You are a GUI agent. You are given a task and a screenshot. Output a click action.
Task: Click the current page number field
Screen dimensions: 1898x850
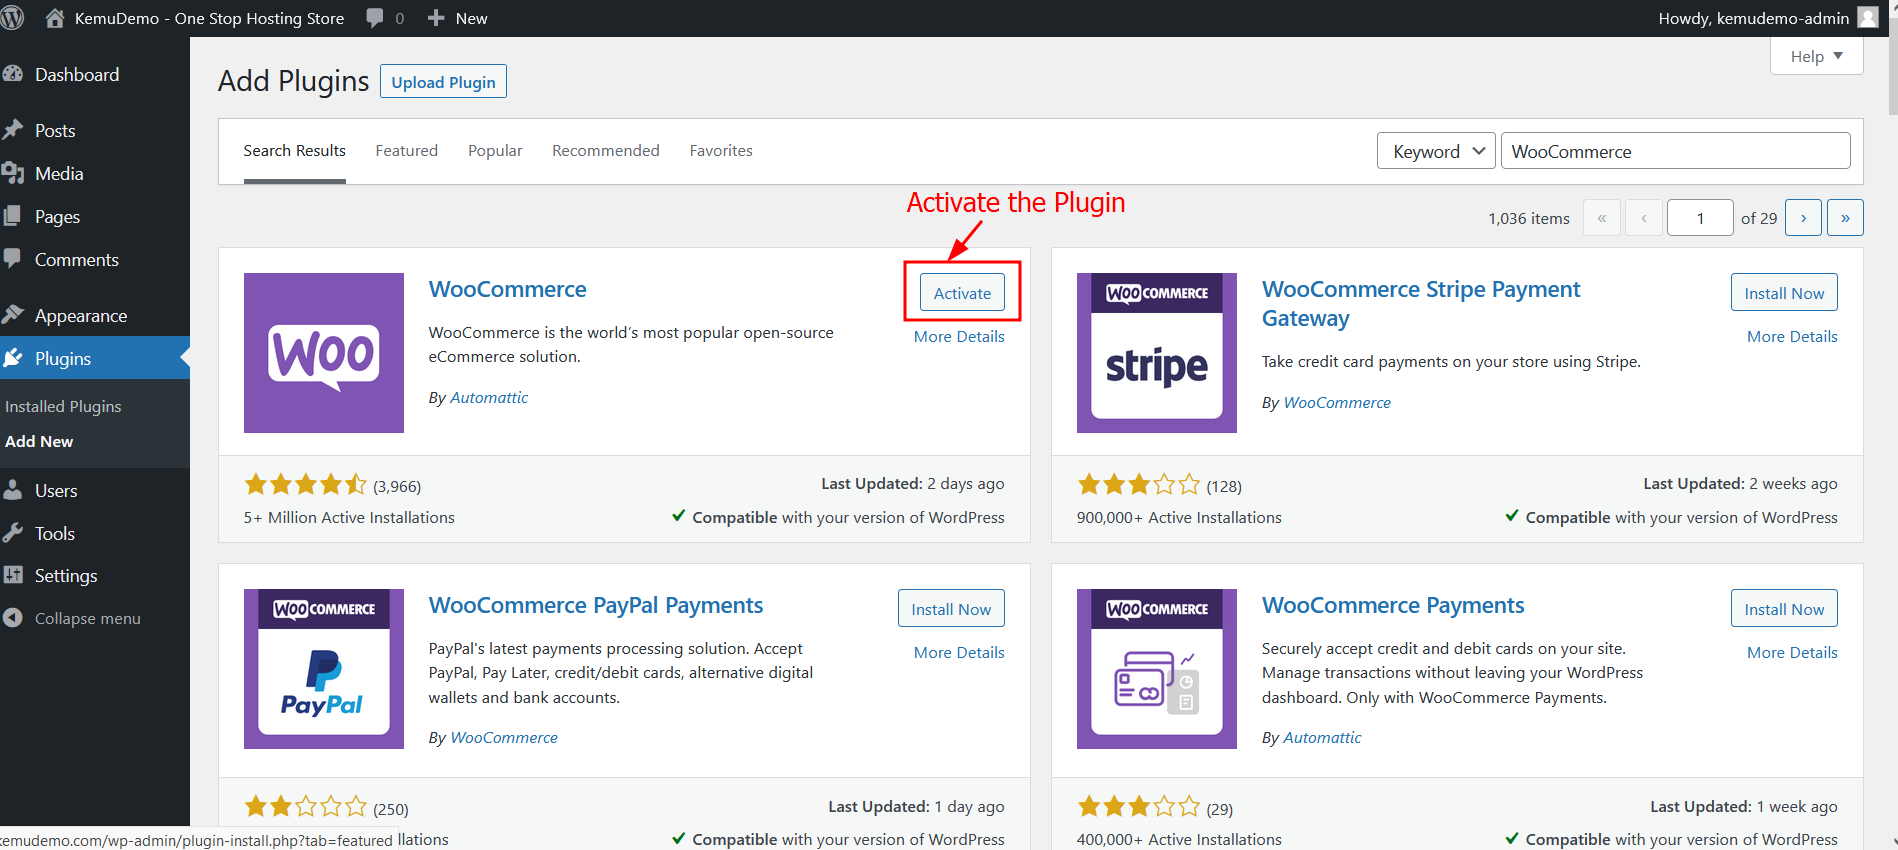1700,218
